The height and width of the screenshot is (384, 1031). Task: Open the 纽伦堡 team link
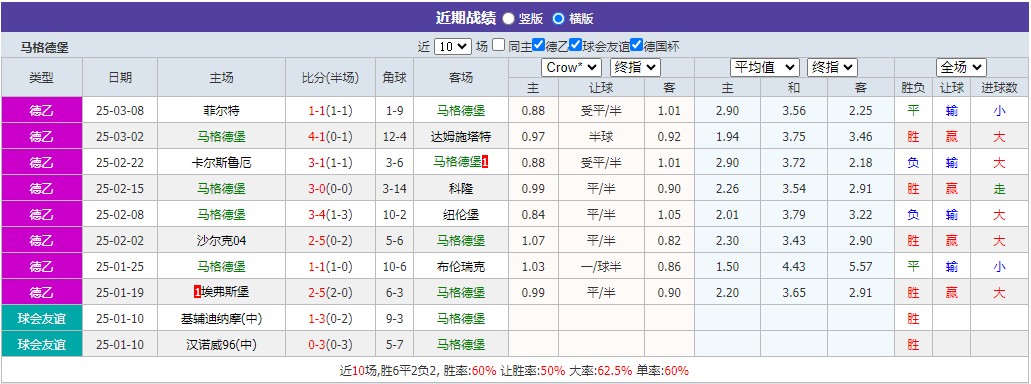(460, 214)
